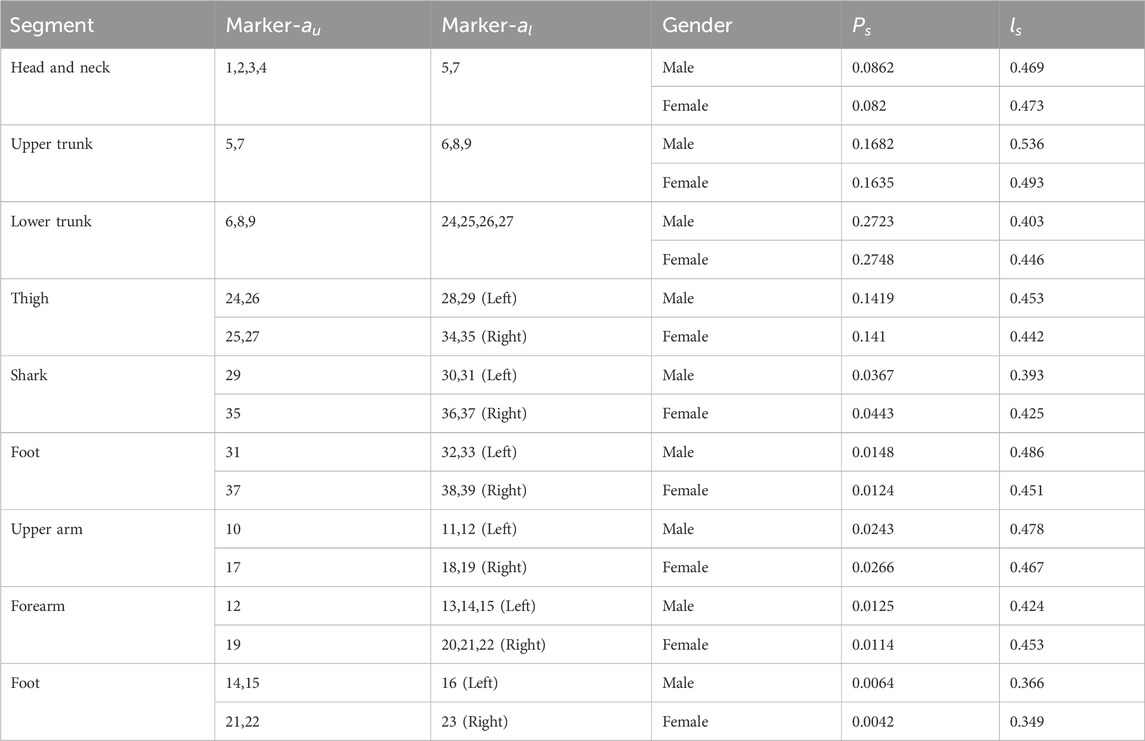Click the Thigh segment cell
The image size is (1145, 741).
coord(107,317)
